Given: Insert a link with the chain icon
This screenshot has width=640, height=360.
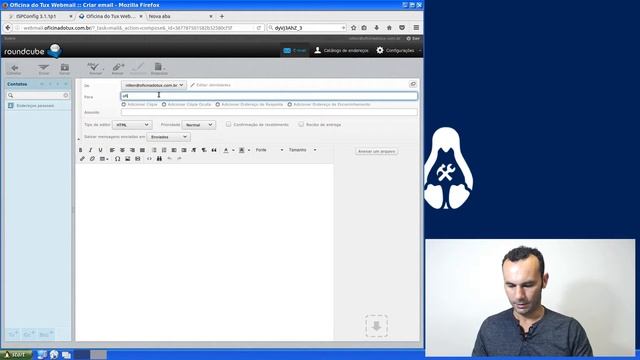Looking at the screenshot, I should point(82,159).
